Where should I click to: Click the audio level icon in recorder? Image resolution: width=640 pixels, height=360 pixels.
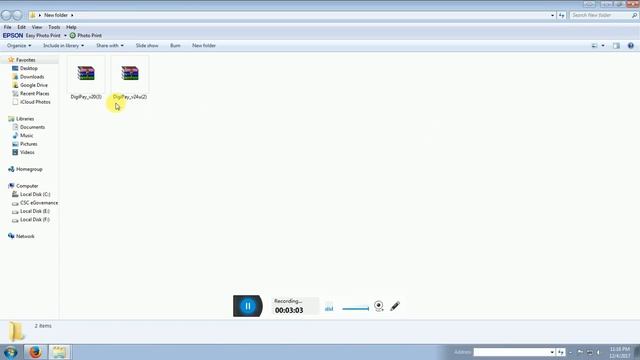329,308
